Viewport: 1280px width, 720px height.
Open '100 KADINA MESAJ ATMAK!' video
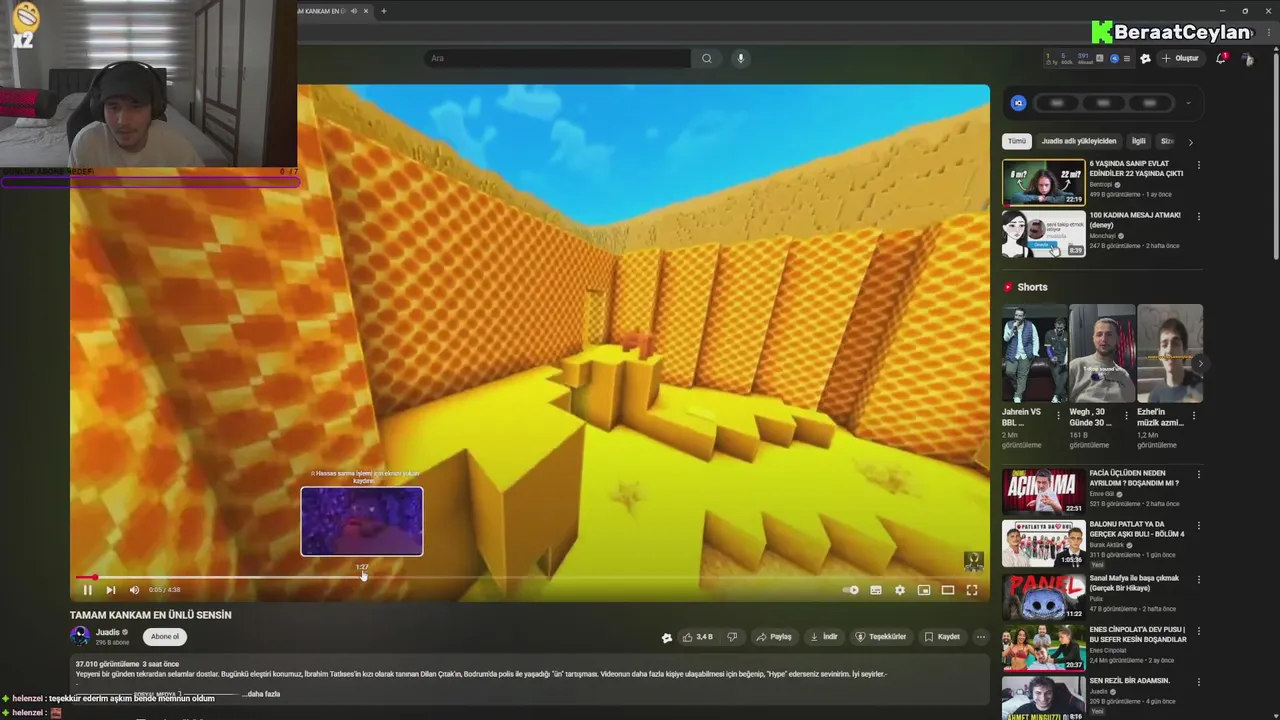[x=1043, y=233]
